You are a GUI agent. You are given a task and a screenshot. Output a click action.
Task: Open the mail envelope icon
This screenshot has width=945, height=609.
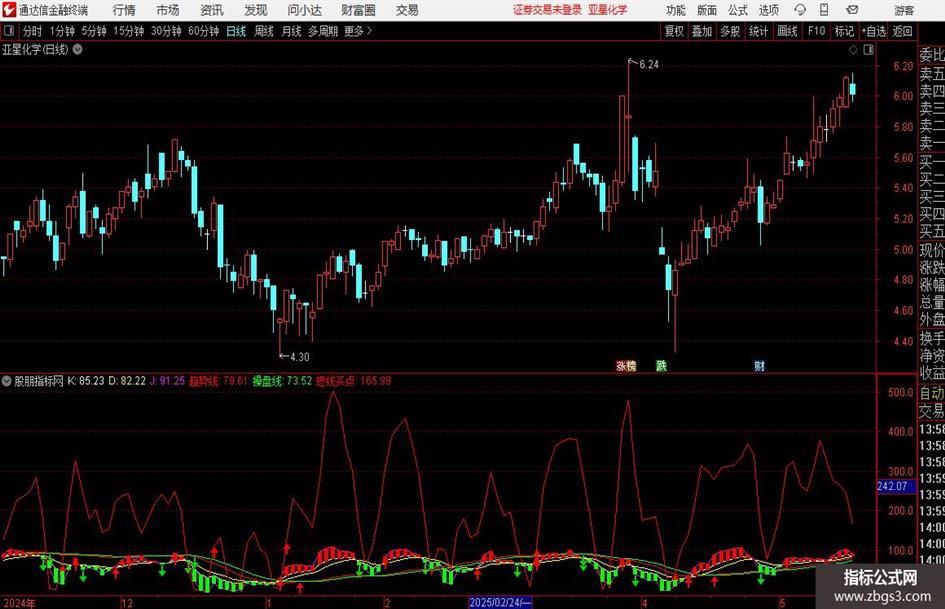(852, 10)
